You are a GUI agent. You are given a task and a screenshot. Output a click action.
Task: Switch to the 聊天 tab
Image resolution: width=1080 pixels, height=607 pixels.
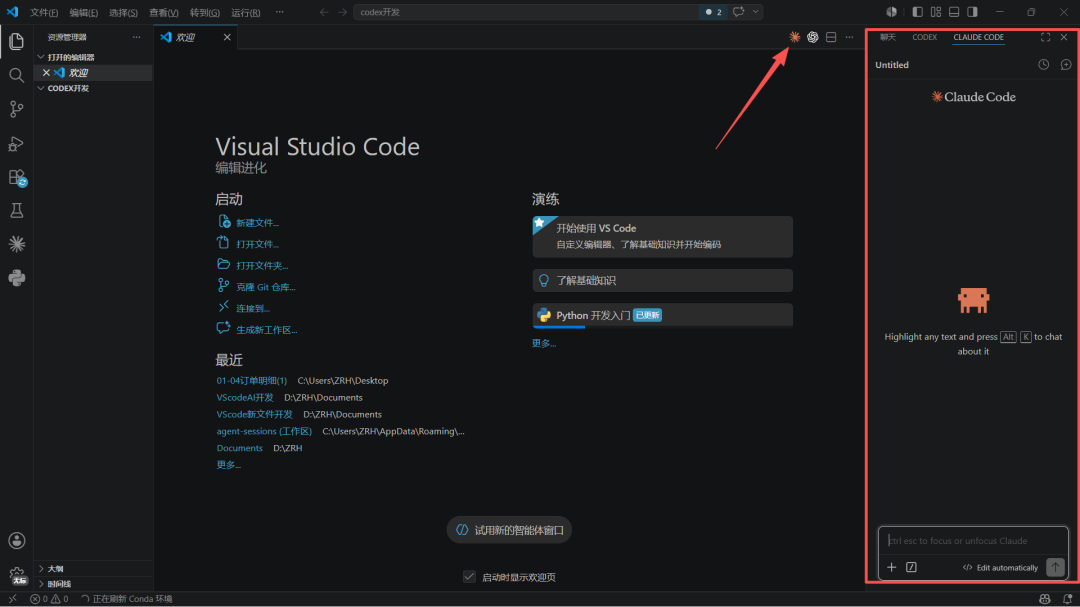(x=888, y=37)
